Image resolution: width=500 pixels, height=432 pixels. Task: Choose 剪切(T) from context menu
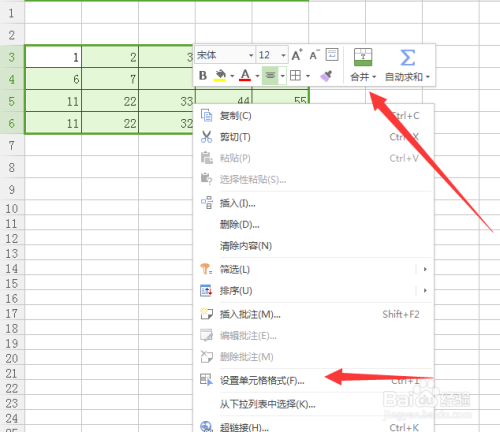(314, 137)
